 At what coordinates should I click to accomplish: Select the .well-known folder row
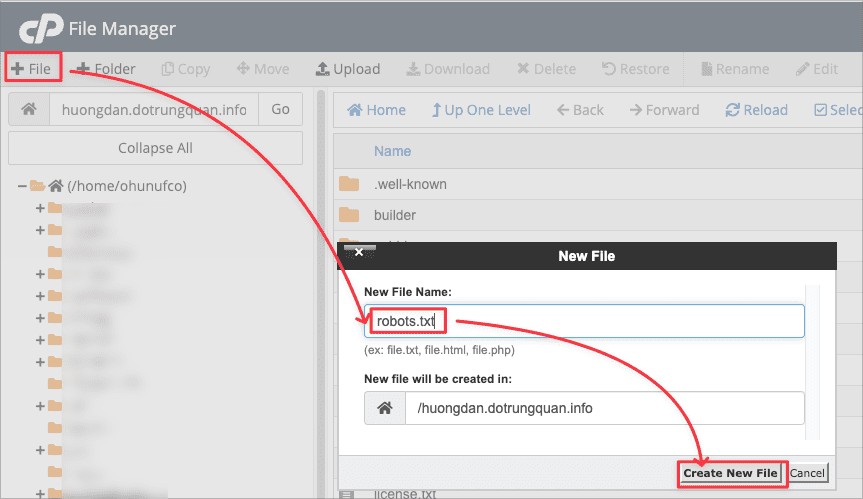[x=598, y=184]
